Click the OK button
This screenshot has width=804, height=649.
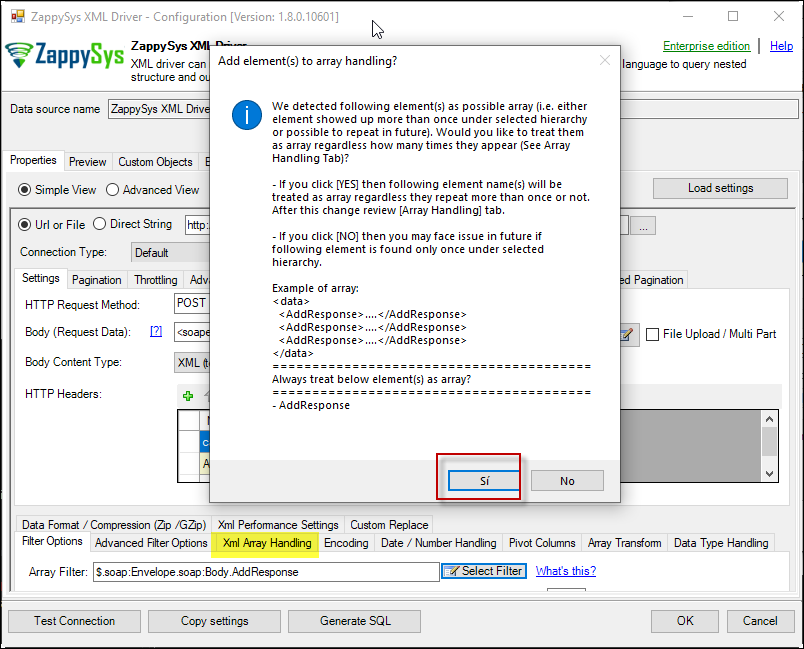pyautogui.click(x=685, y=621)
